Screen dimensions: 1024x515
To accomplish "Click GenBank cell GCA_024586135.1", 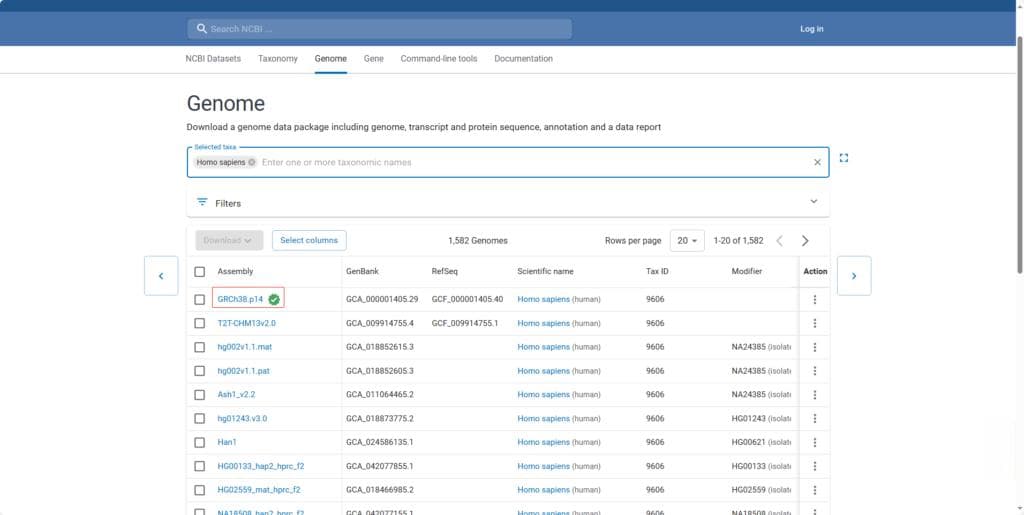I will [380, 443].
